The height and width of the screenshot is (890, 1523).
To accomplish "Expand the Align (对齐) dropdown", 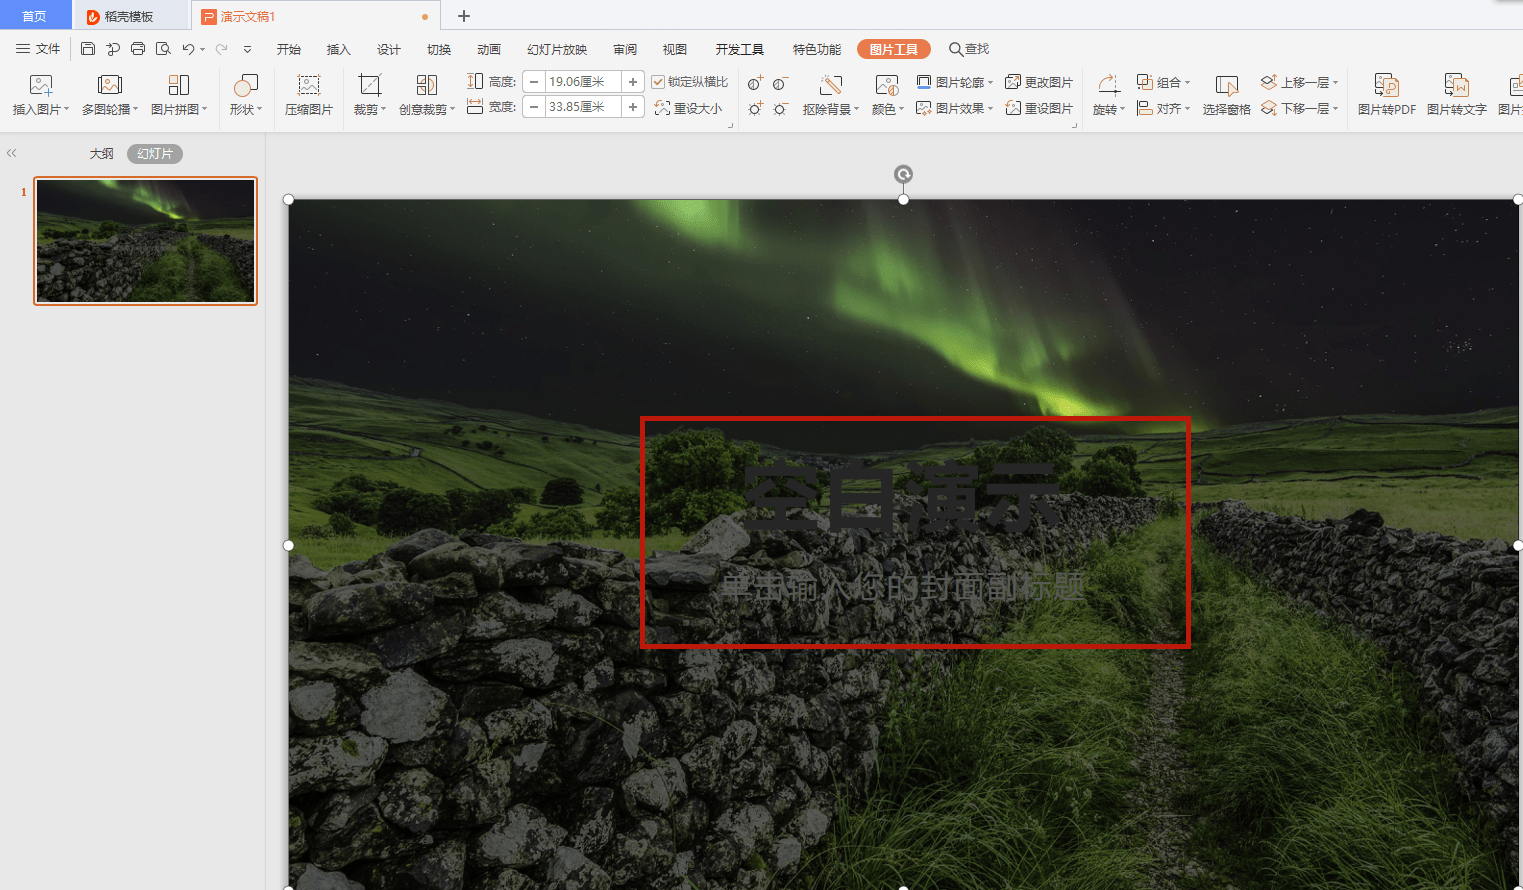I will pyautogui.click(x=1163, y=108).
